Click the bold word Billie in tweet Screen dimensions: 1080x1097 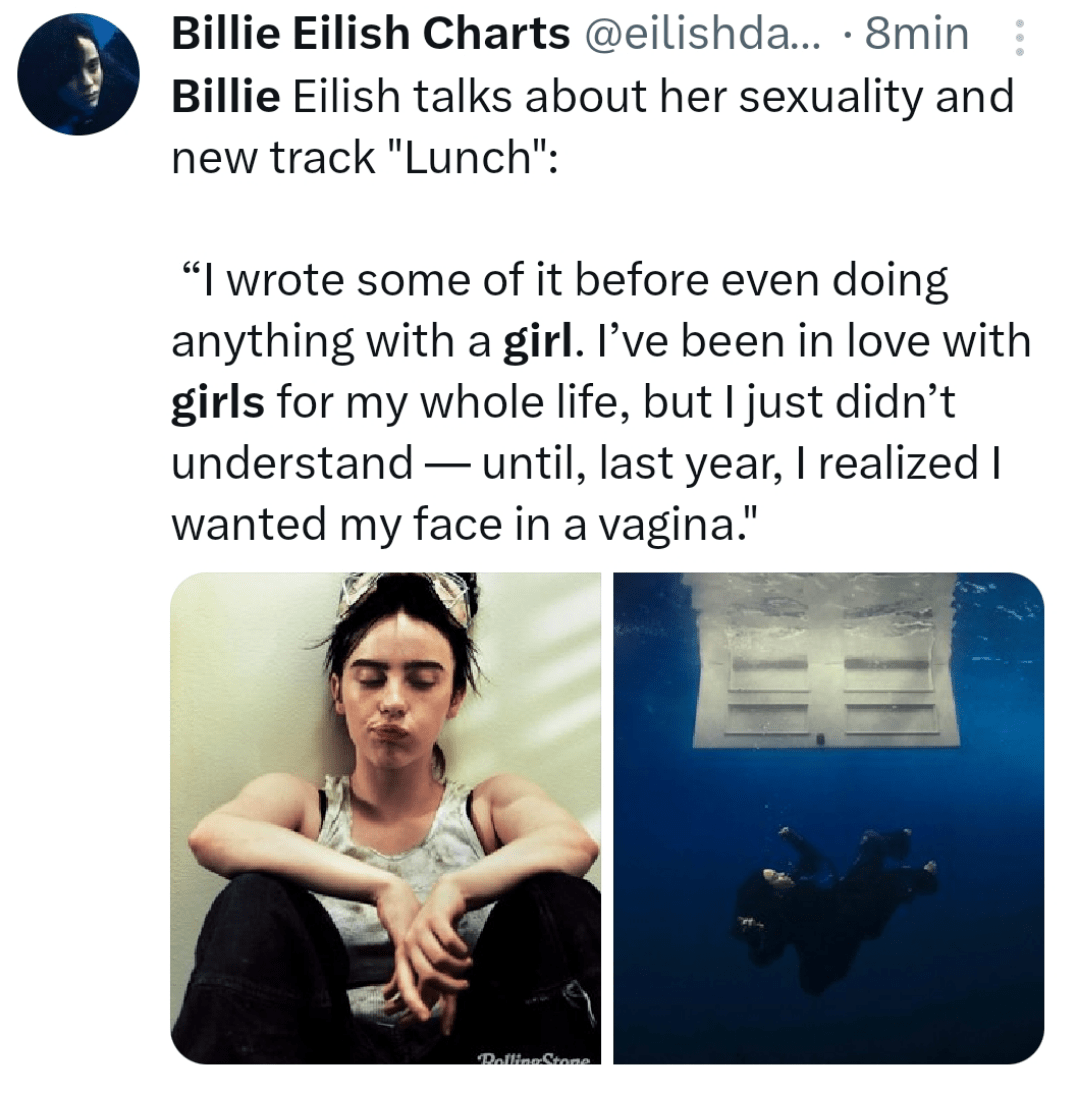[x=226, y=96]
